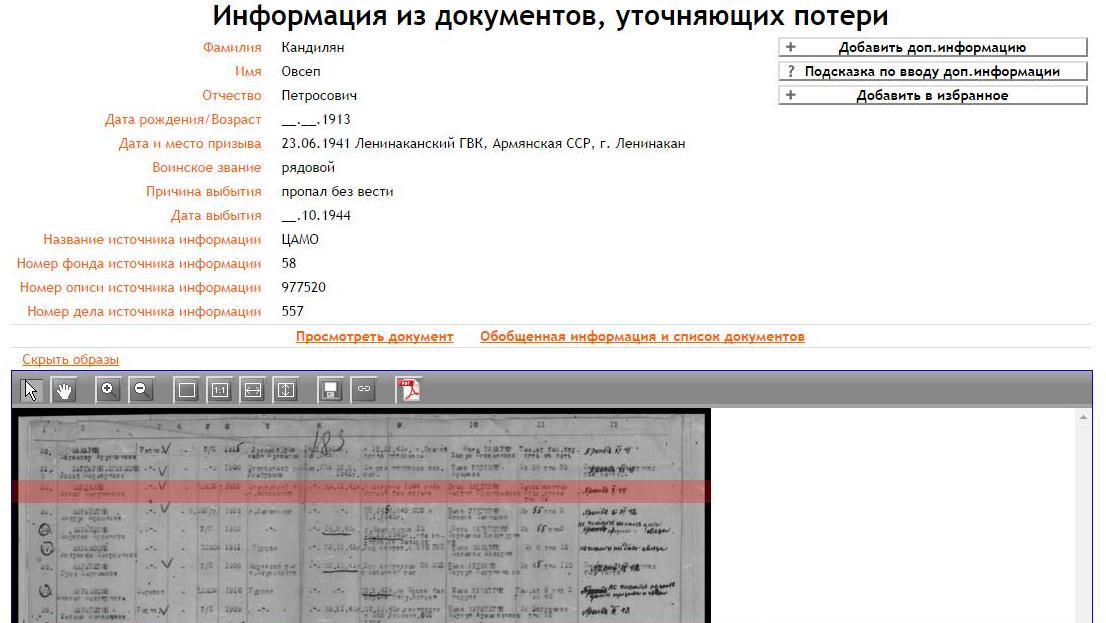Activate the hand pan tool
The height and width of the screenshot is (623, 1106).
[x=64, y=390]
